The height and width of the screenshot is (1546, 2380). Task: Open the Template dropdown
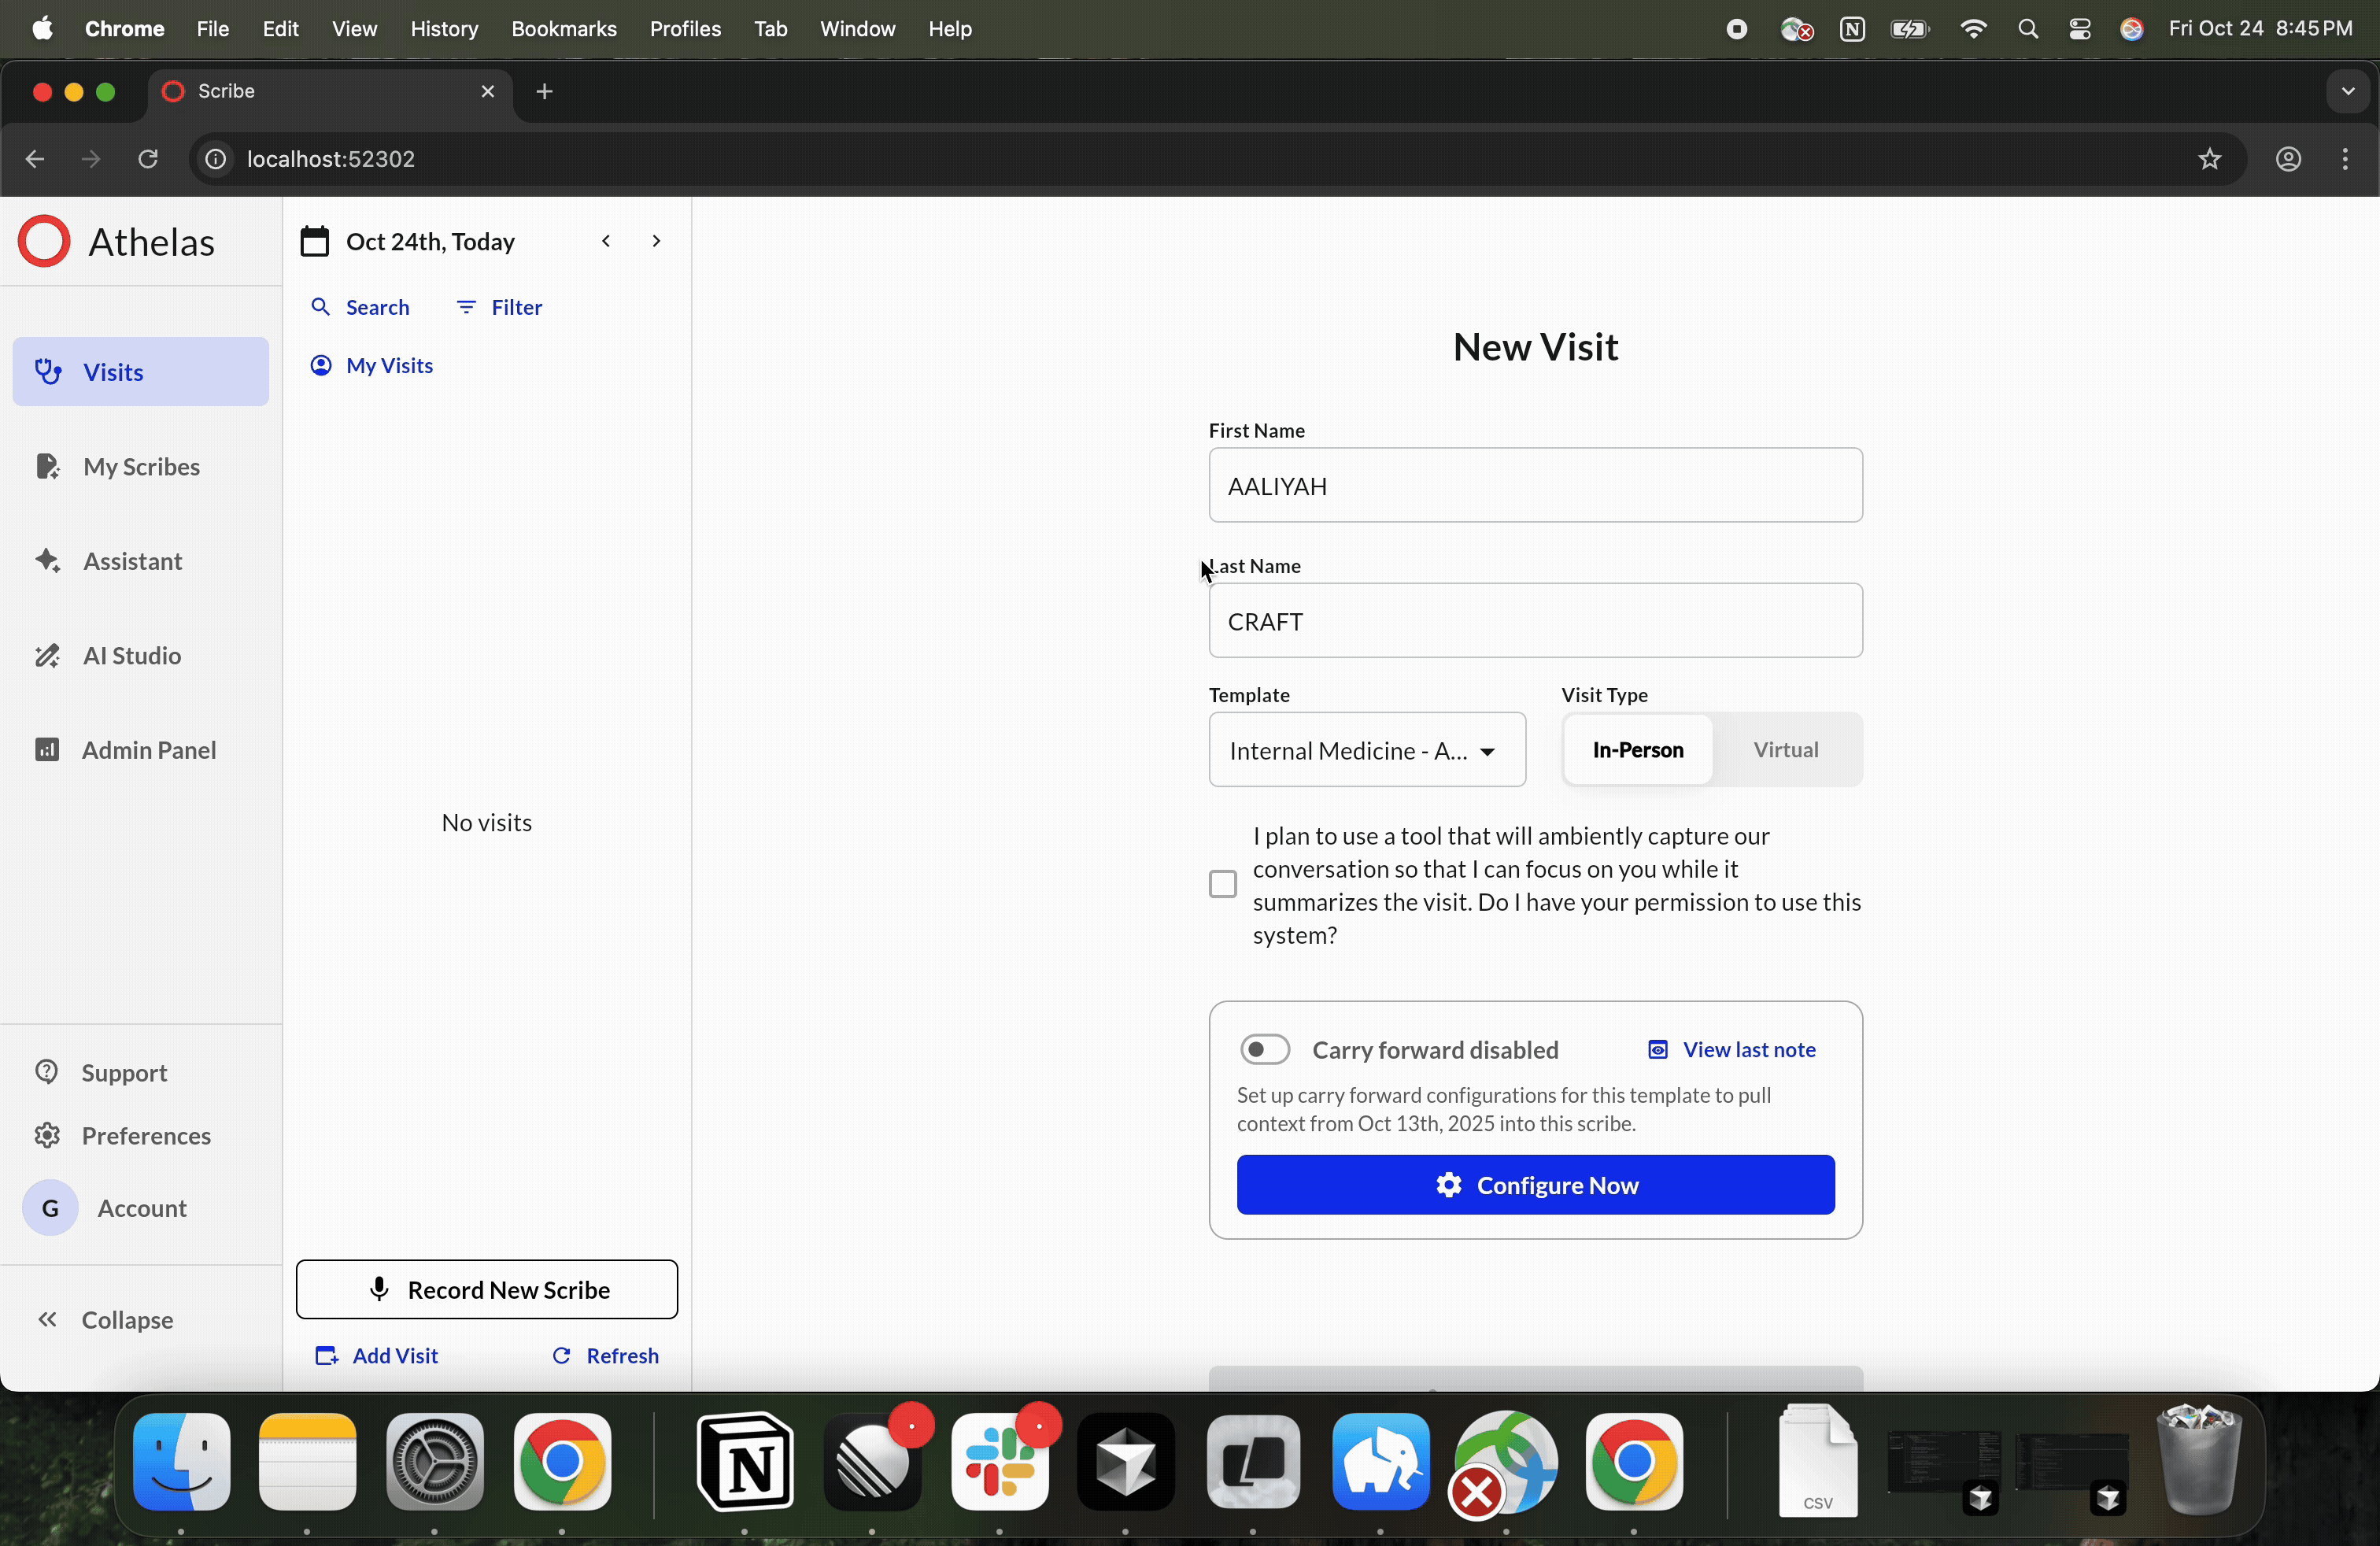[x=1366, y=750]
